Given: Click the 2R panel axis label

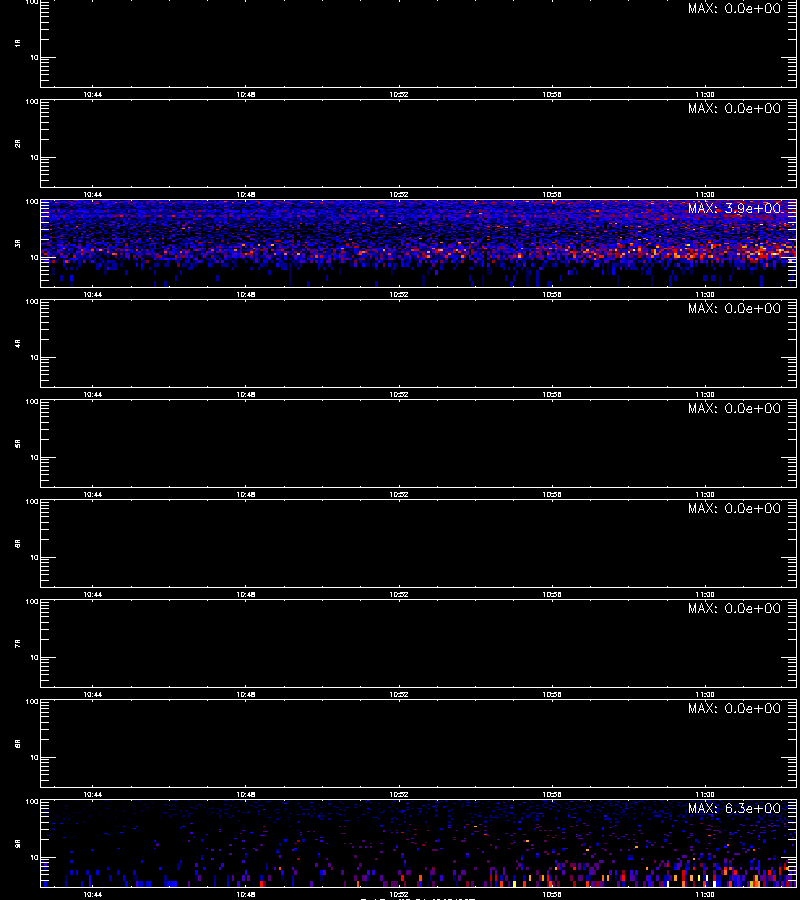Looking at the screenshot, I should click(18, 143).
